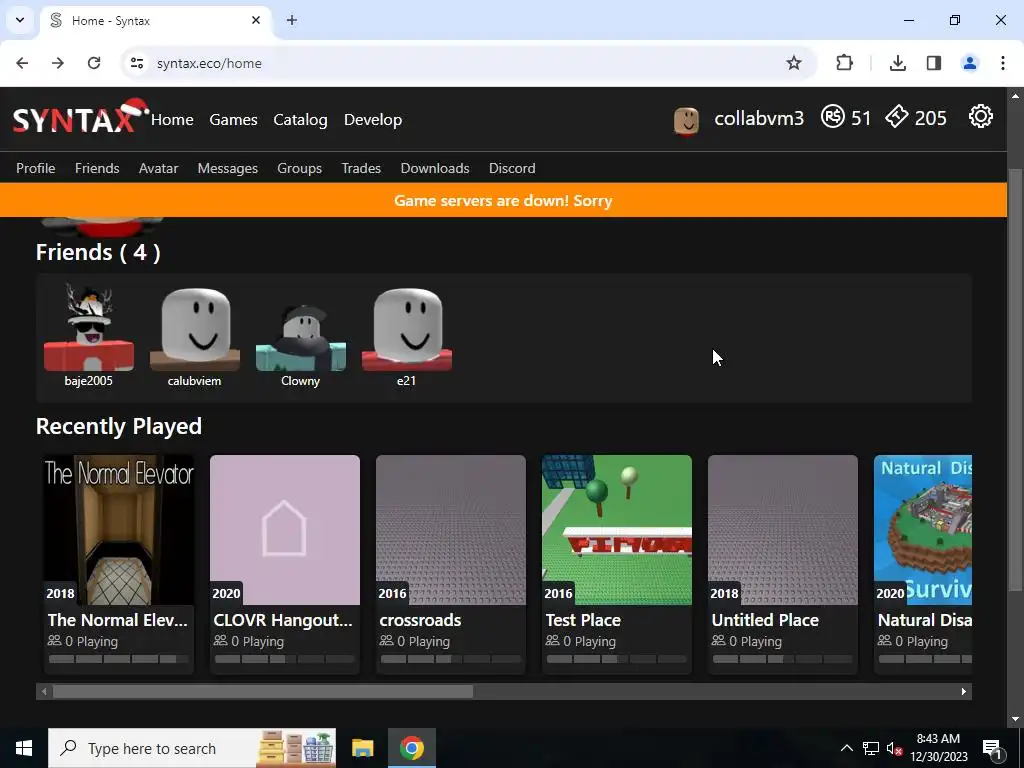
Task: Click the Recently Played heading
Action: click(119, 426)
